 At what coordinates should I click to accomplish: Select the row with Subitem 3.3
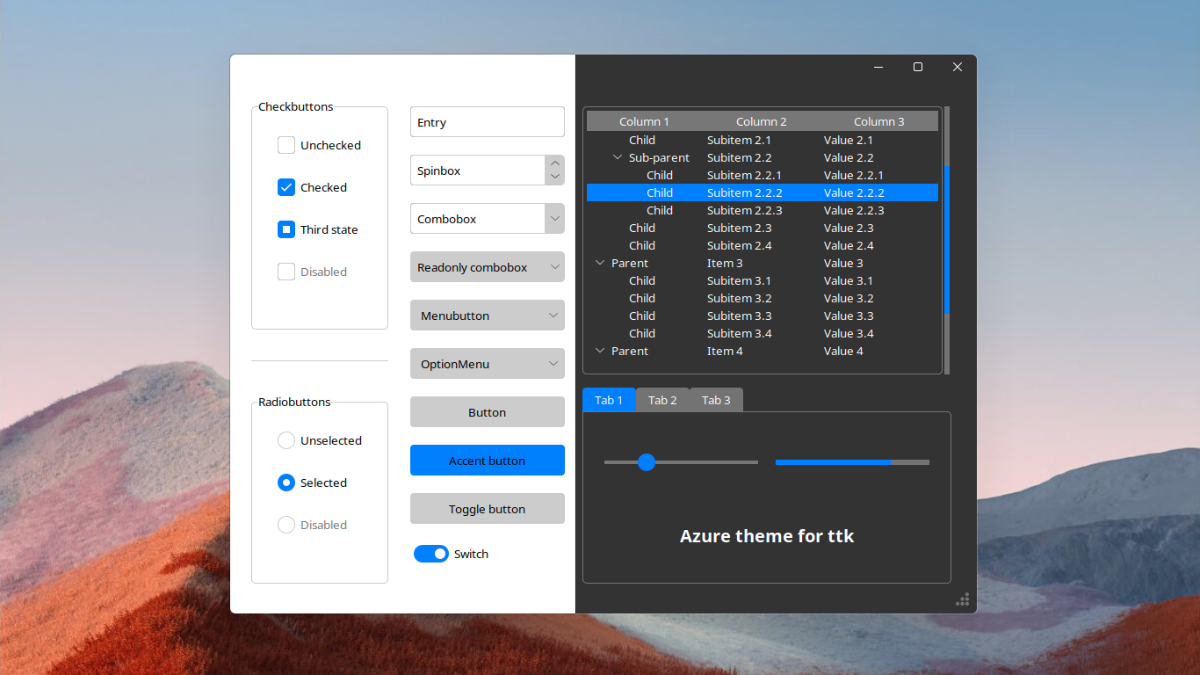pyautogui.click(x=762, y=316)
